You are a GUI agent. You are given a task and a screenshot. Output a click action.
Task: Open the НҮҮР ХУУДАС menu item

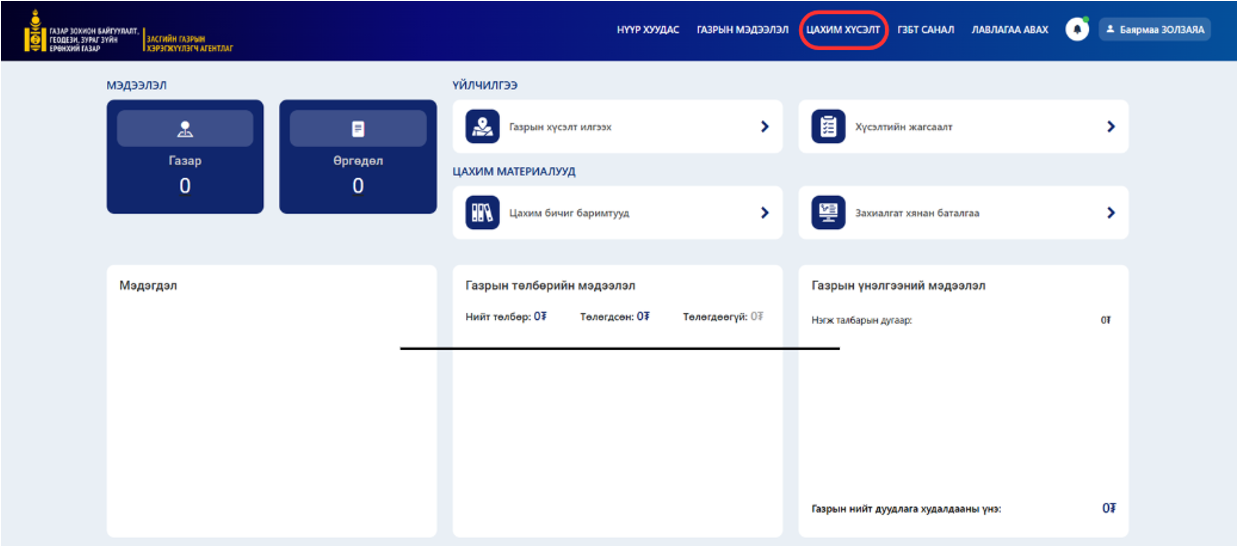tap(647, 30)
